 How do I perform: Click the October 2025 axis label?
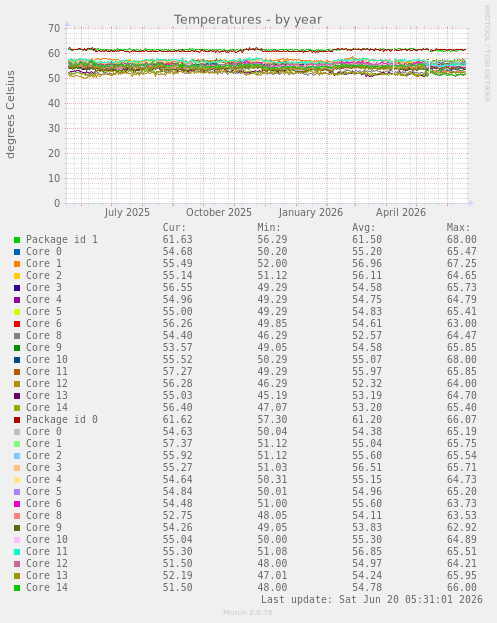click(x=219, y=212)
